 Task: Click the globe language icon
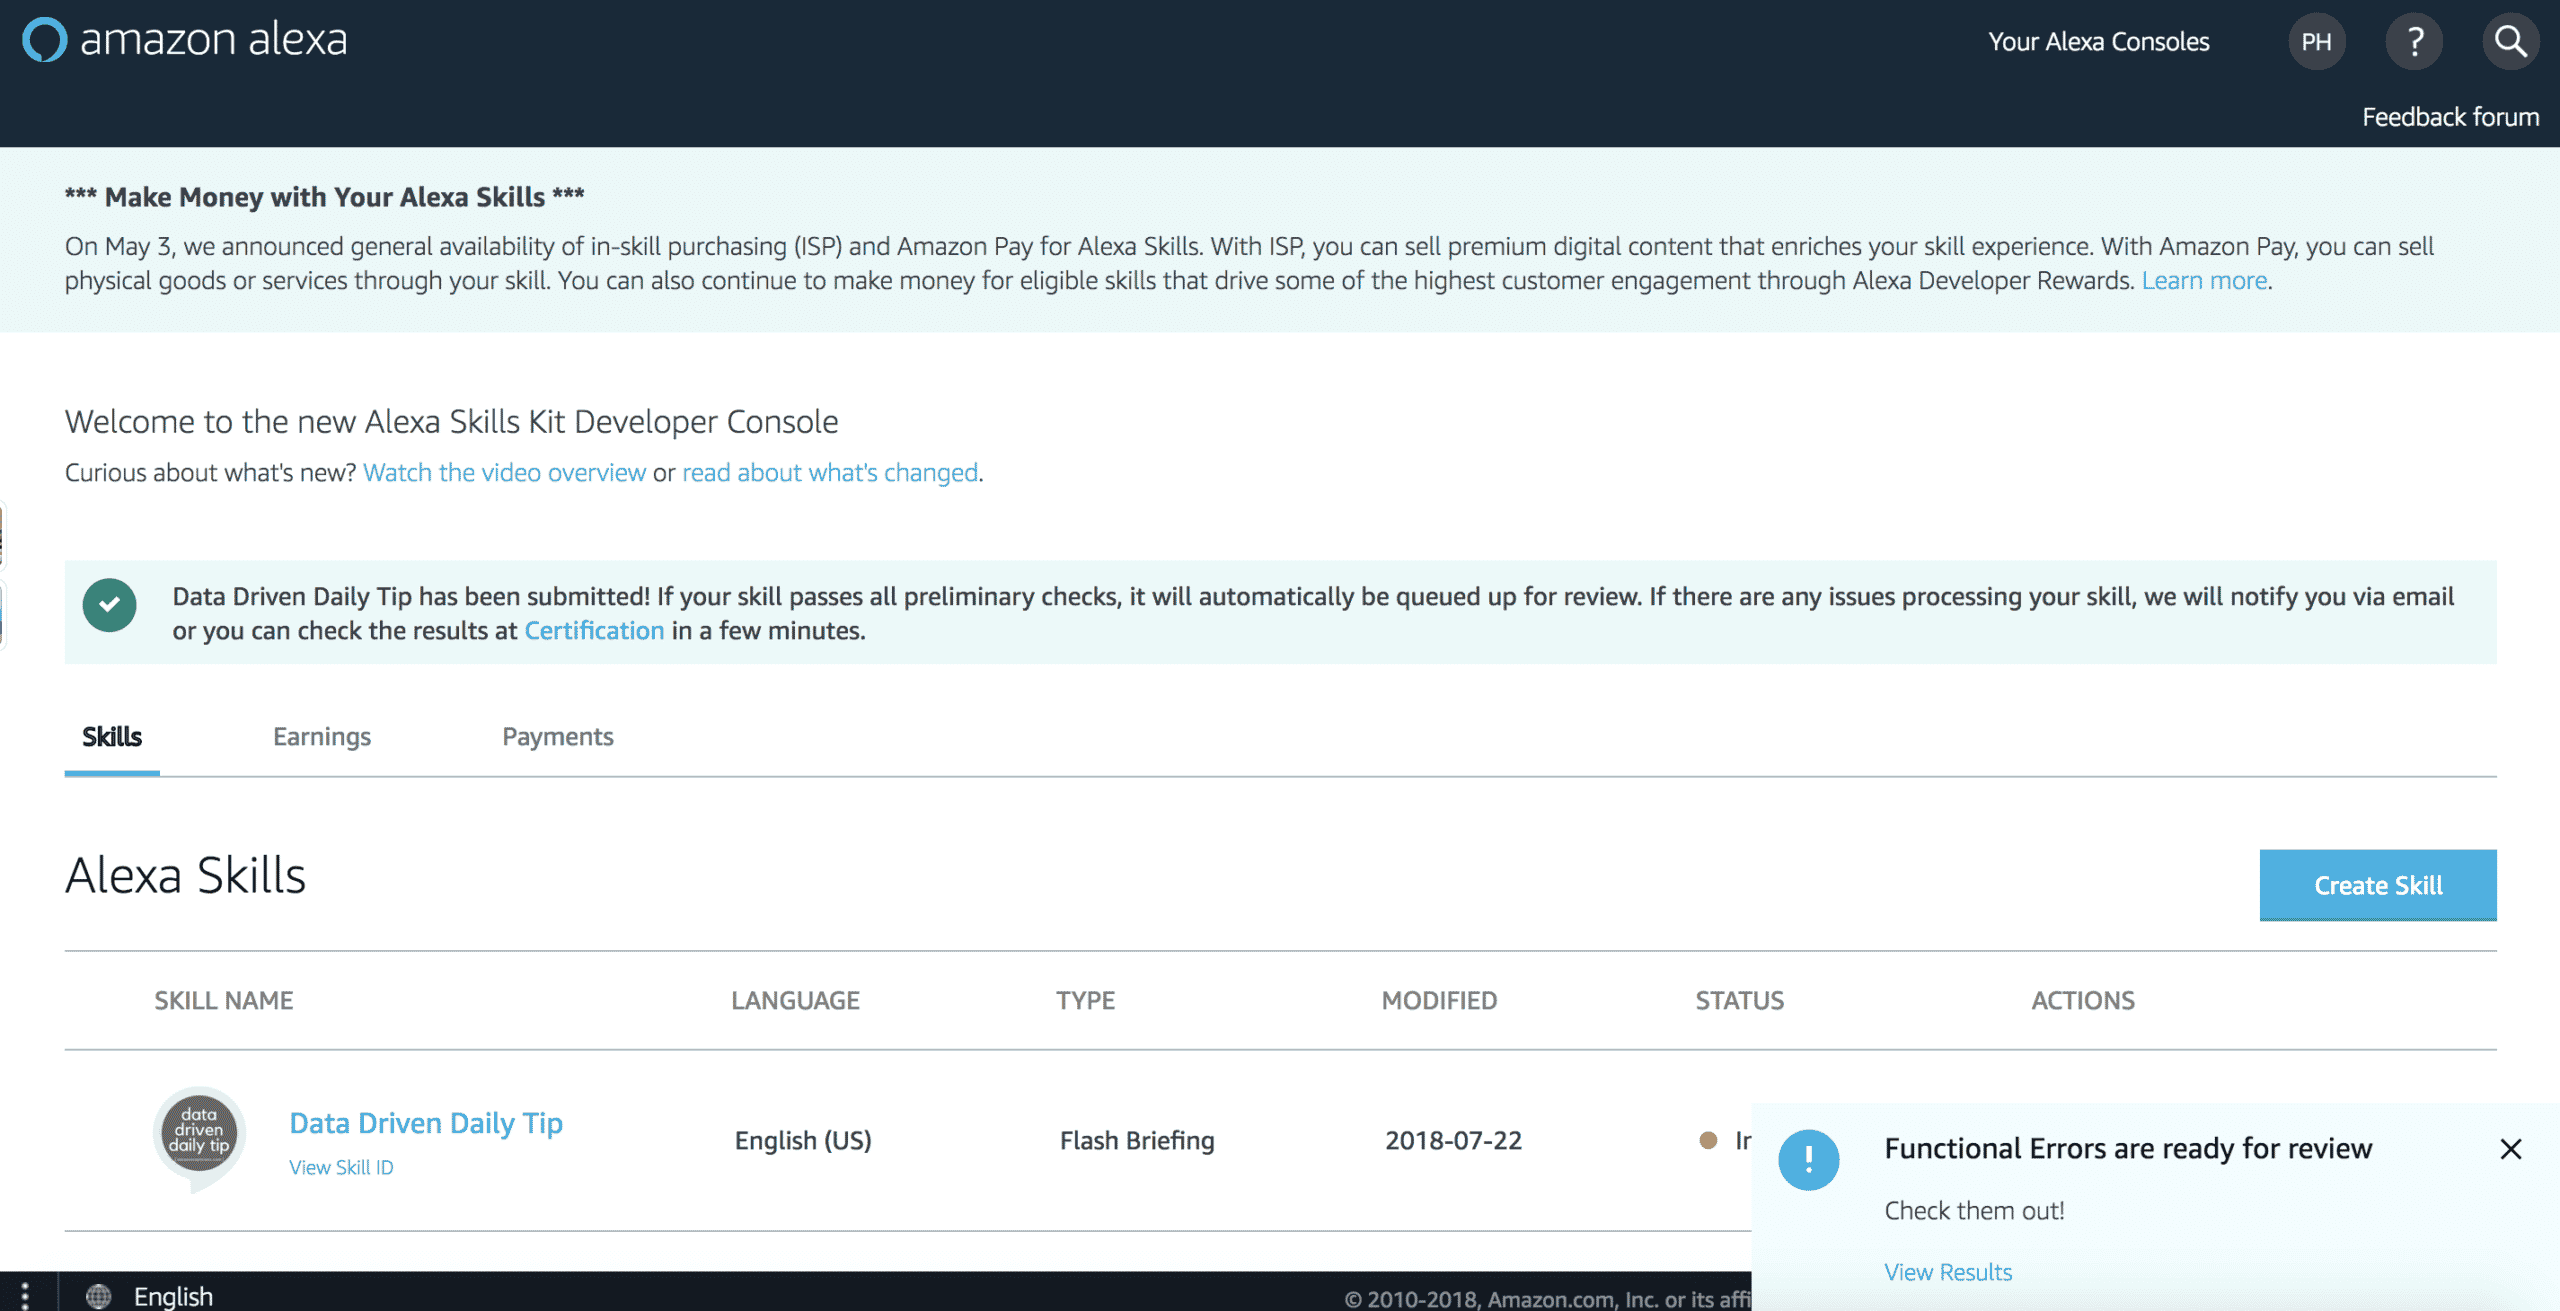98,1296
